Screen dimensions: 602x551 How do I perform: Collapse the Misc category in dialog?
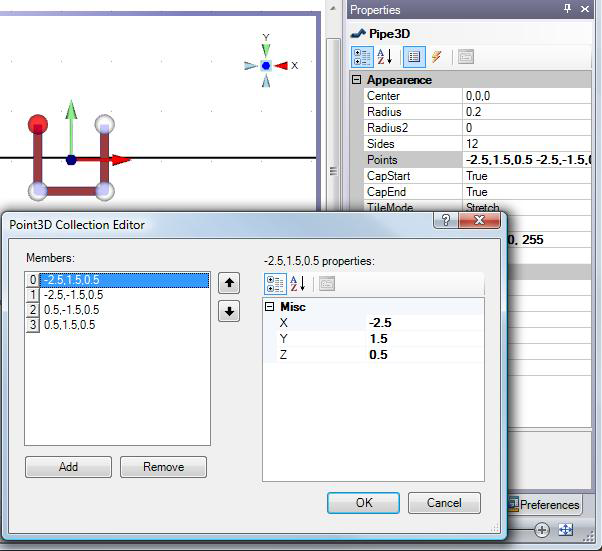pyautogui.click(x=269, y=307)
